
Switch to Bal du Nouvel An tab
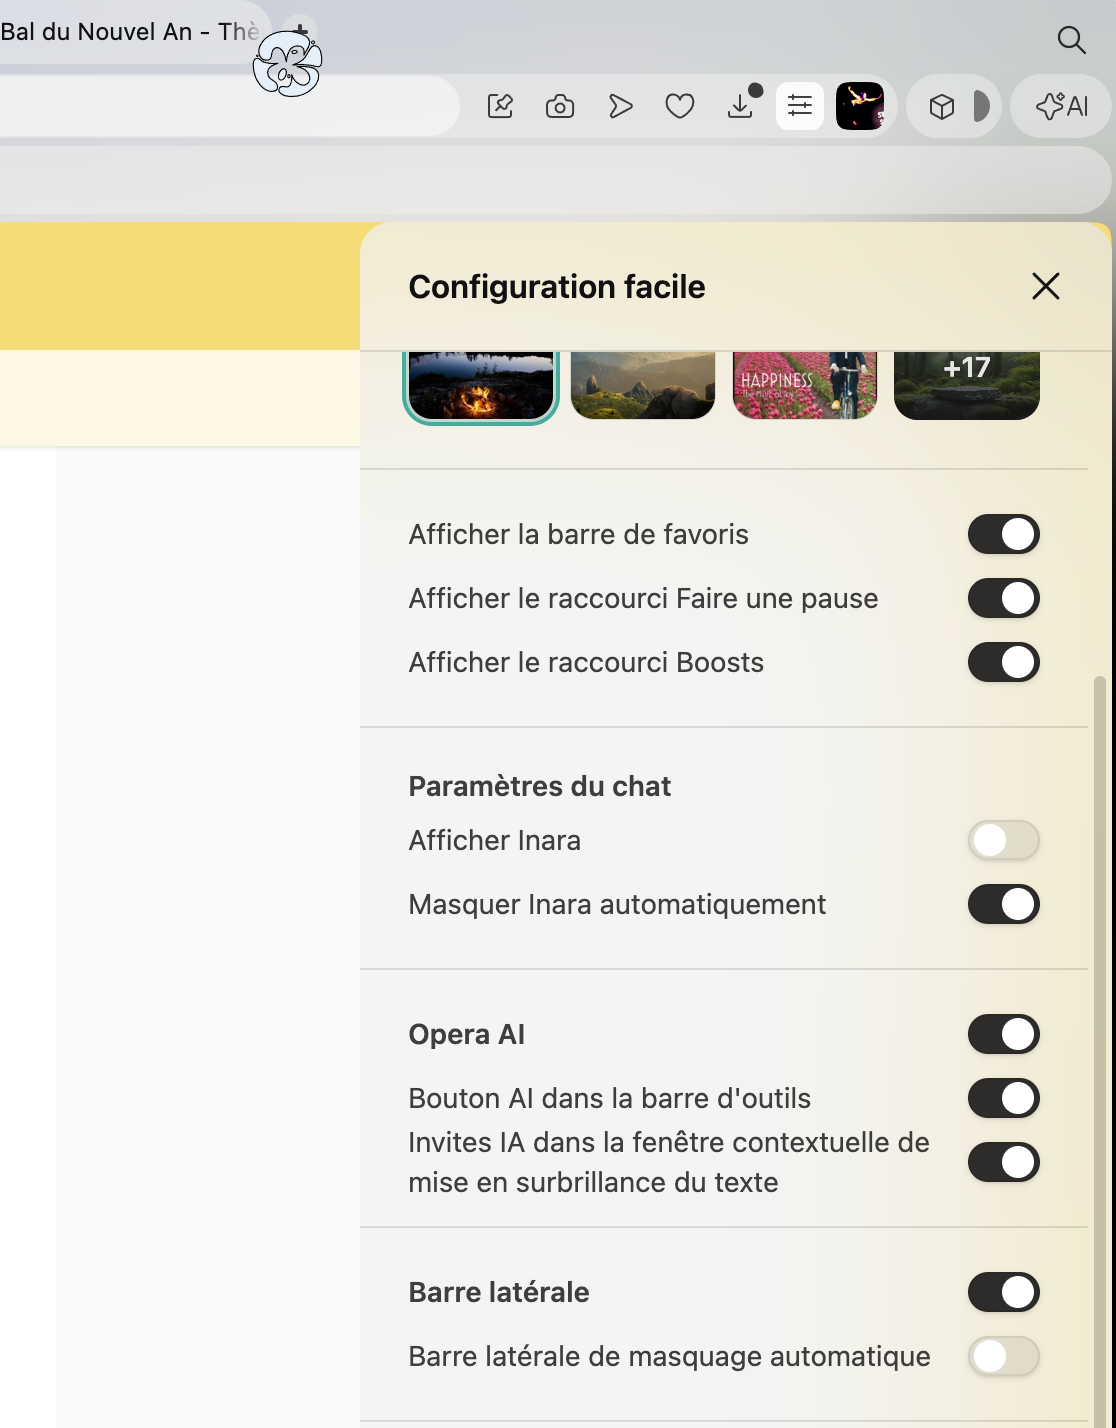(120, 32)
